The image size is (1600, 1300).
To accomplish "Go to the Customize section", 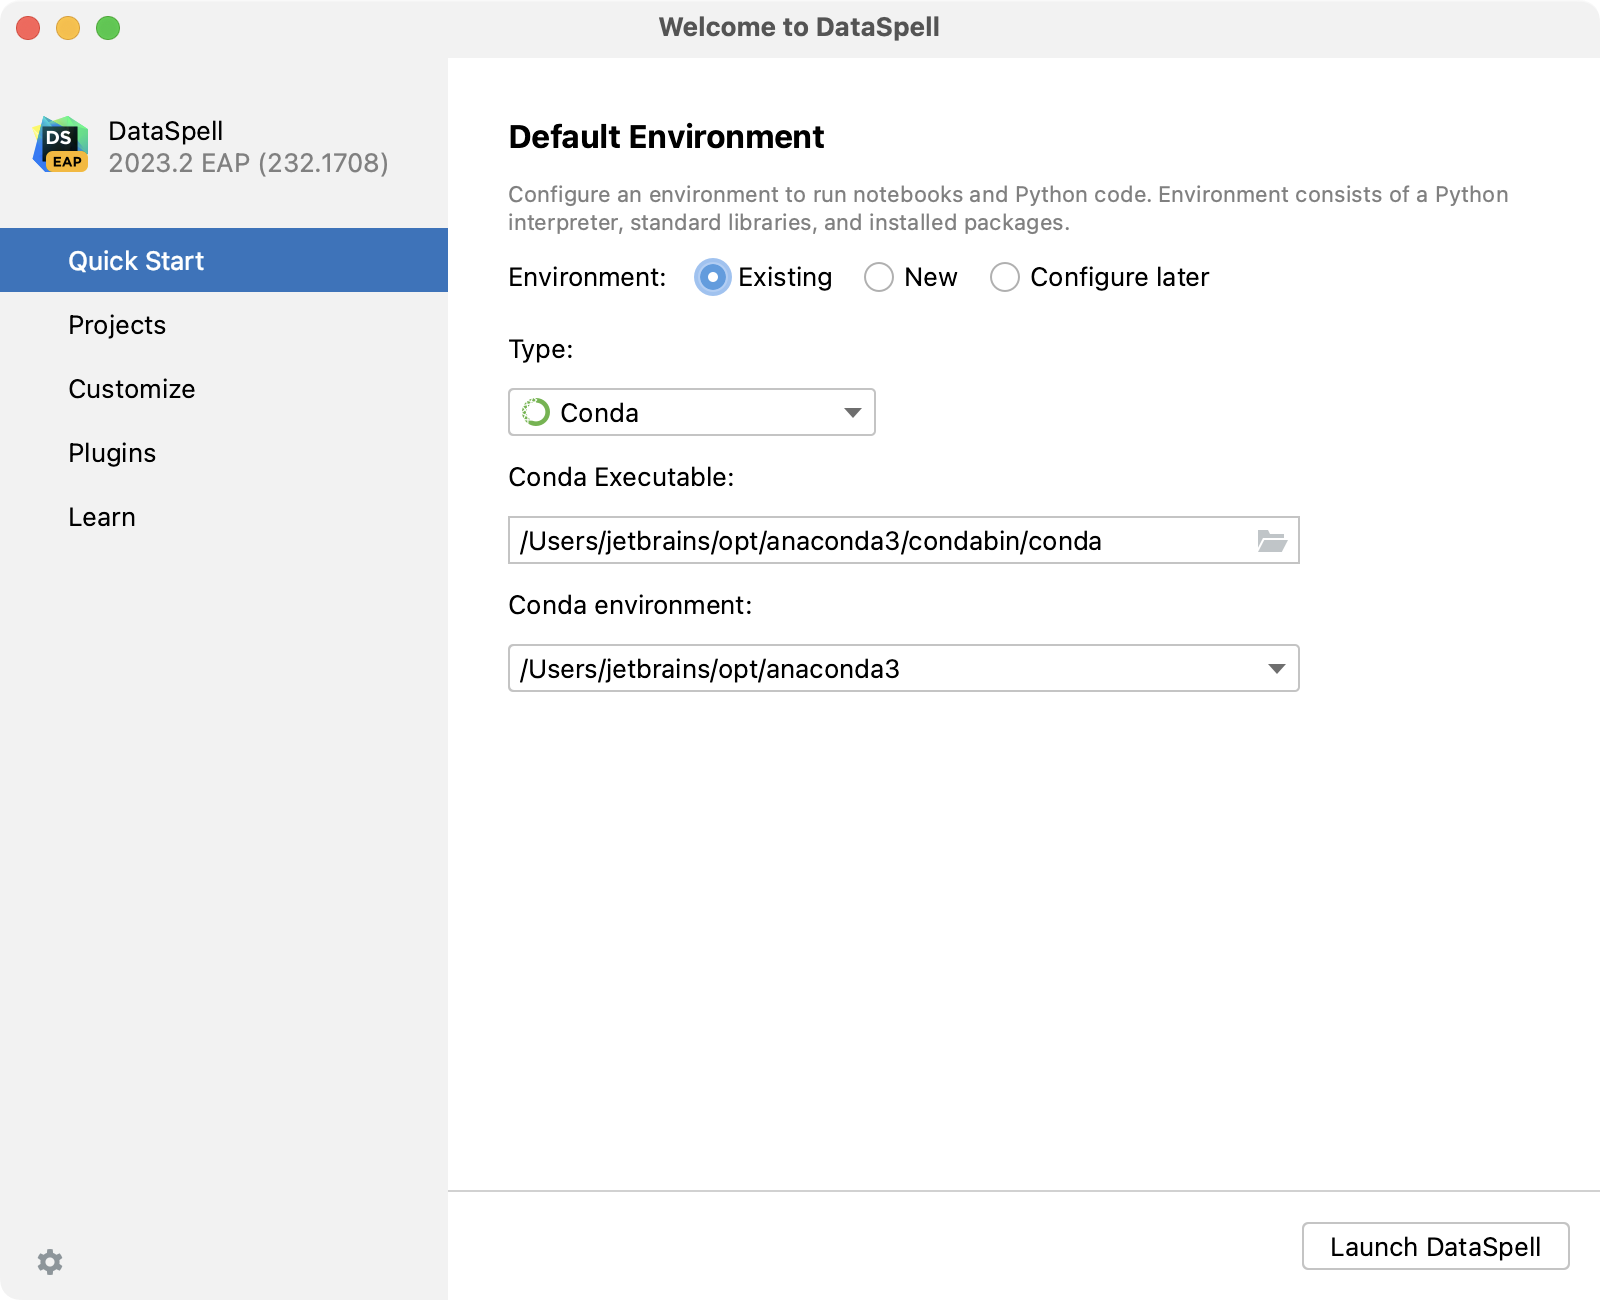I will click(x=132, y=389).
